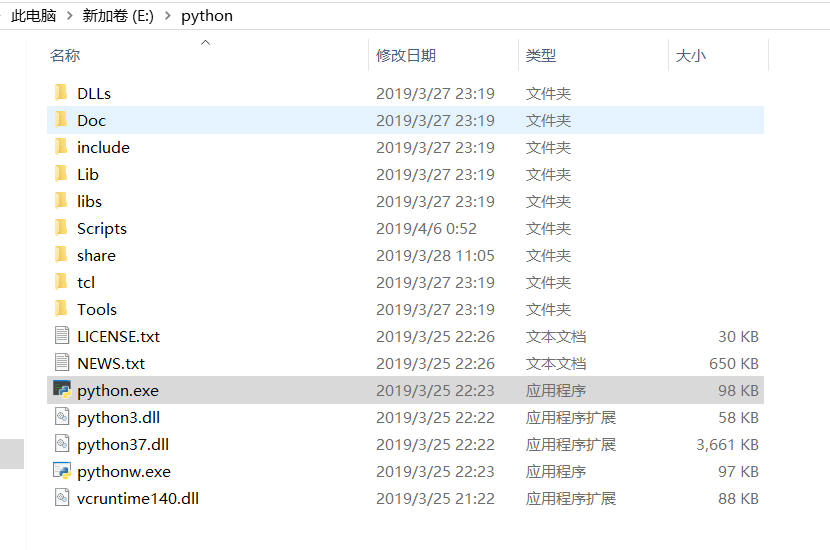Expand the breadcrumb arrow after 此电脑
Viewport: 830px width, 550px height.
(x=68, y=17)
